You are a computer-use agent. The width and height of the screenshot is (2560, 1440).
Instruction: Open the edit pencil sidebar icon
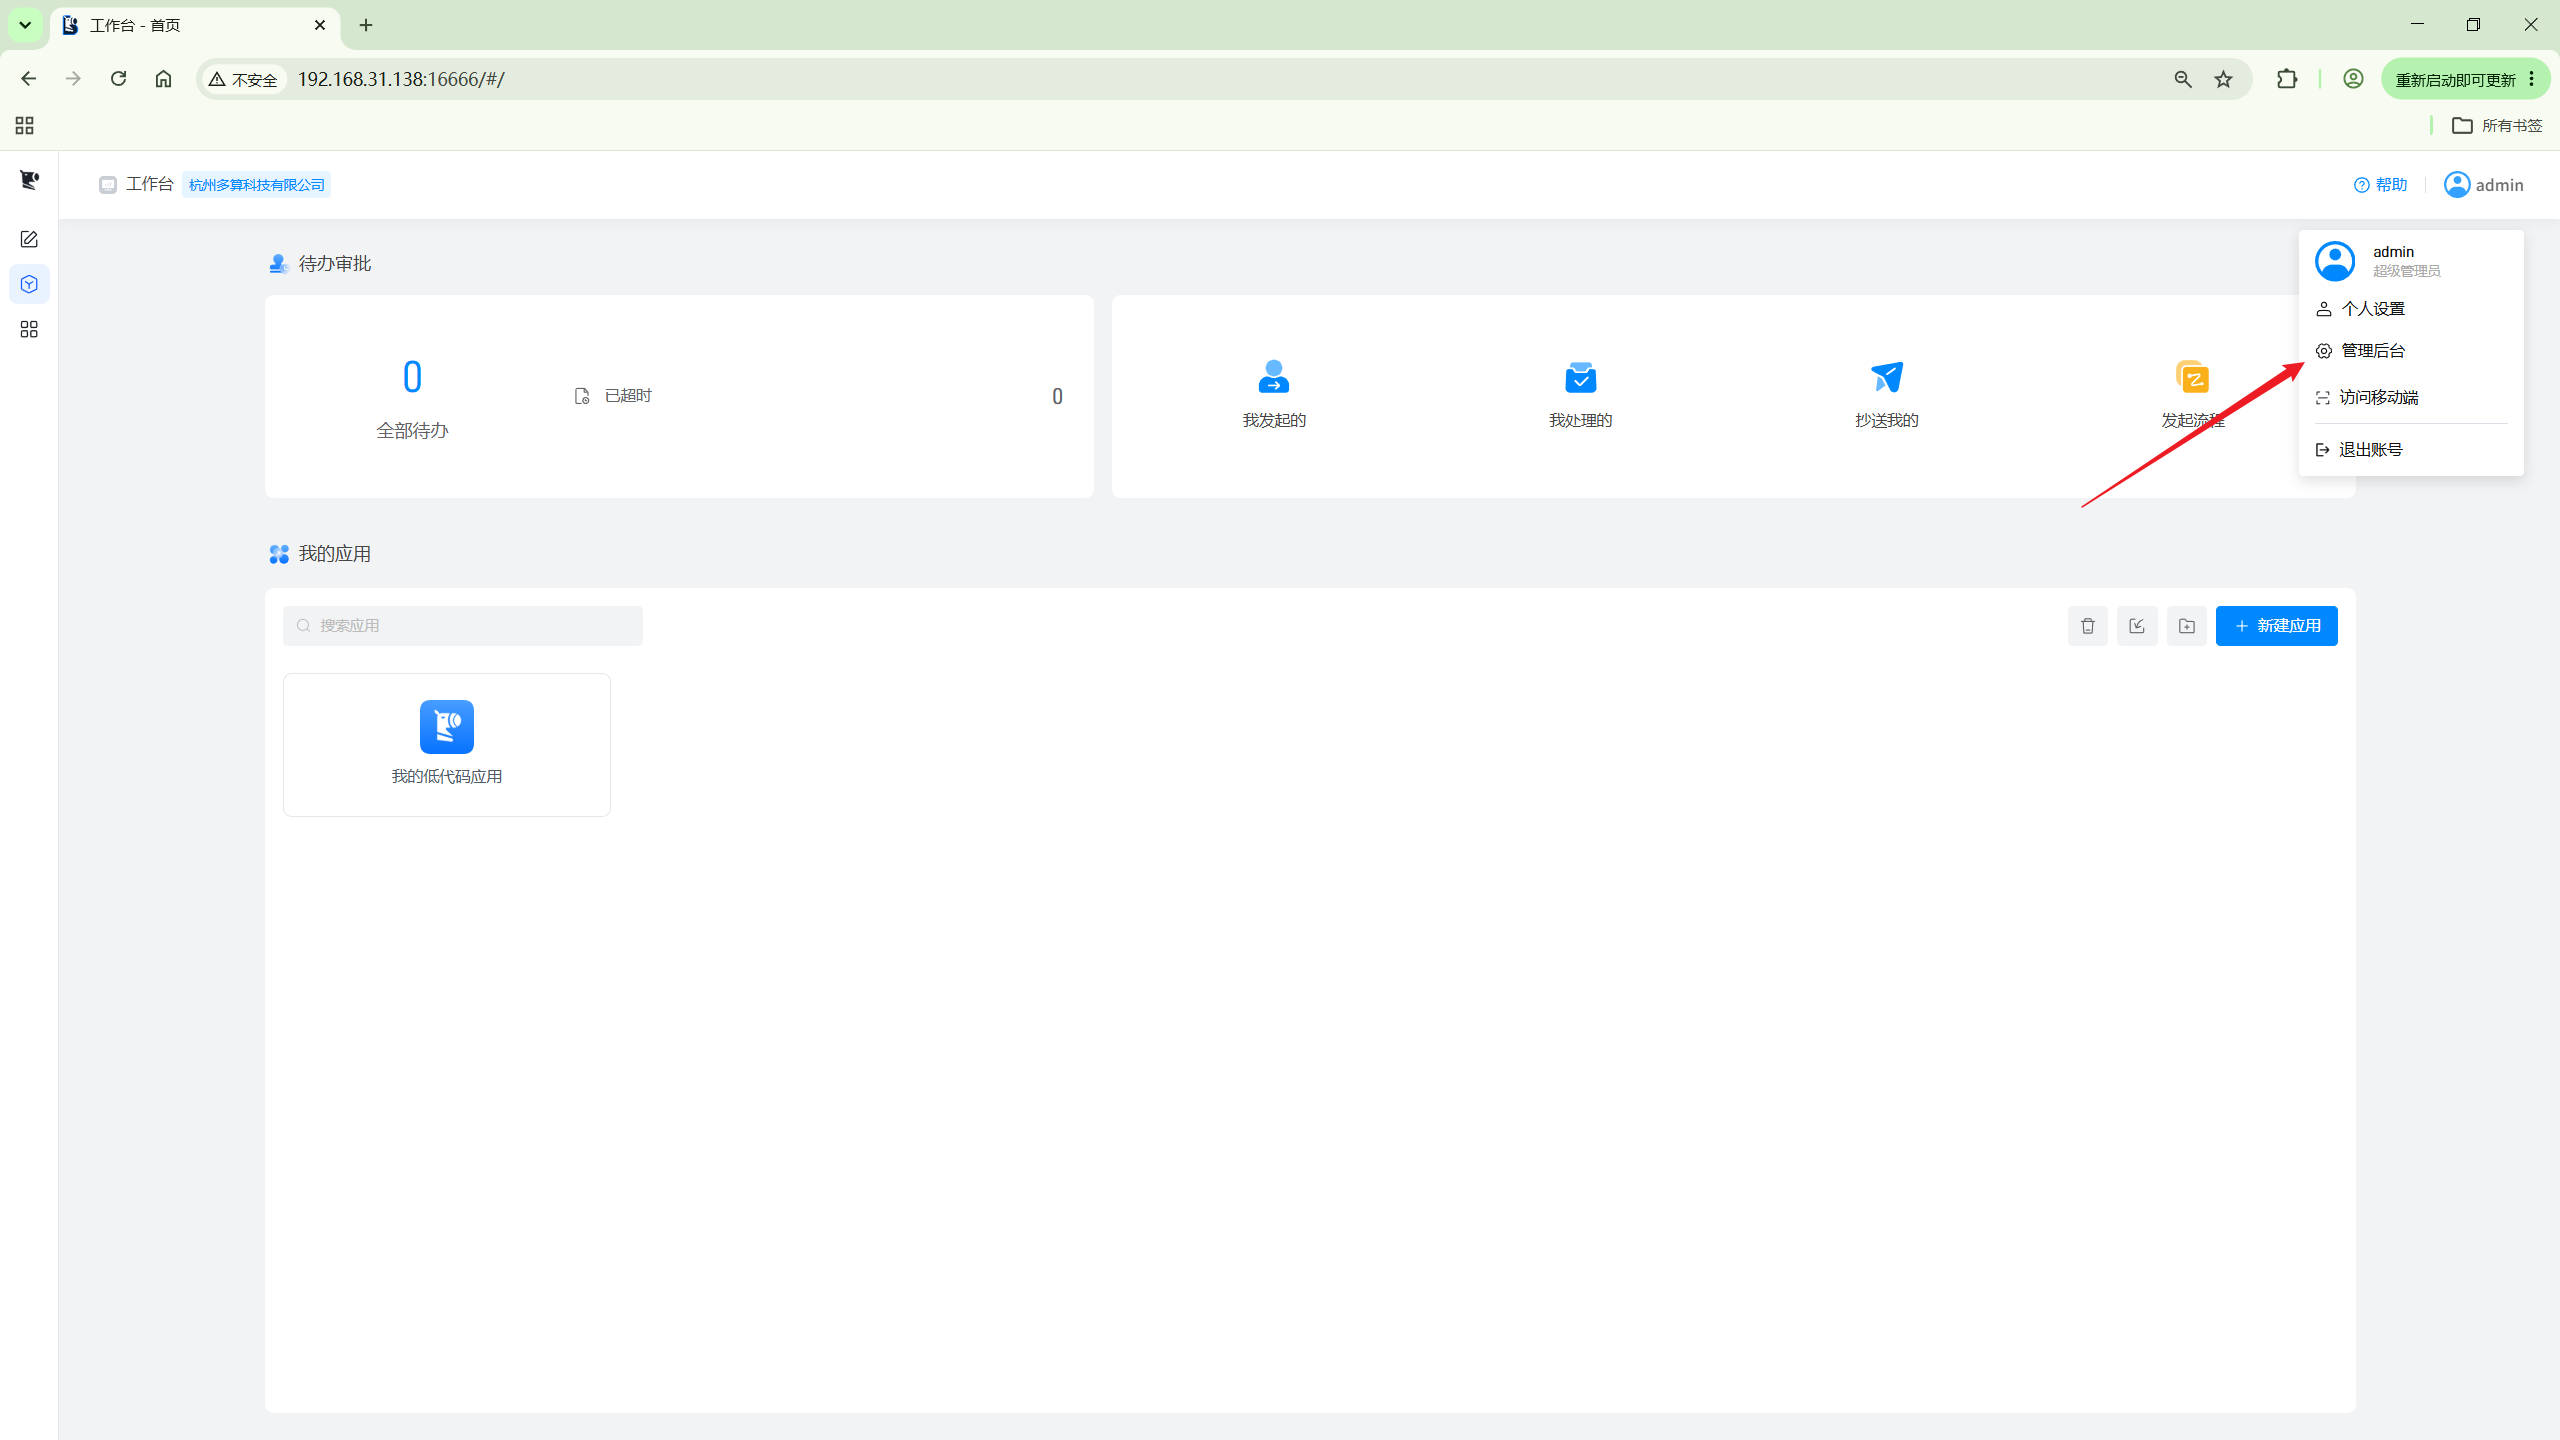click(x=29, y=239)
